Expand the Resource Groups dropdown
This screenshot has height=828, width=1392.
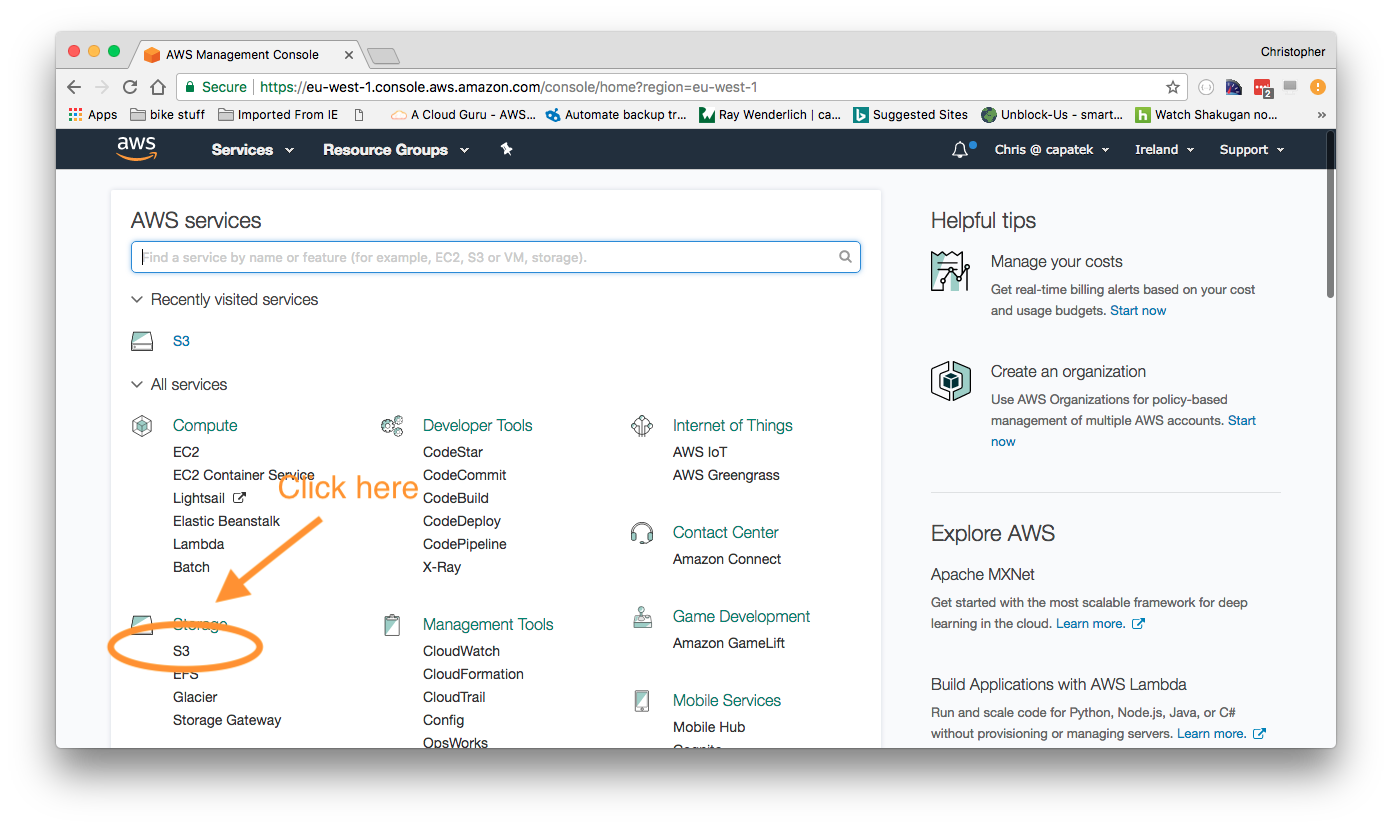pos(395,150)
